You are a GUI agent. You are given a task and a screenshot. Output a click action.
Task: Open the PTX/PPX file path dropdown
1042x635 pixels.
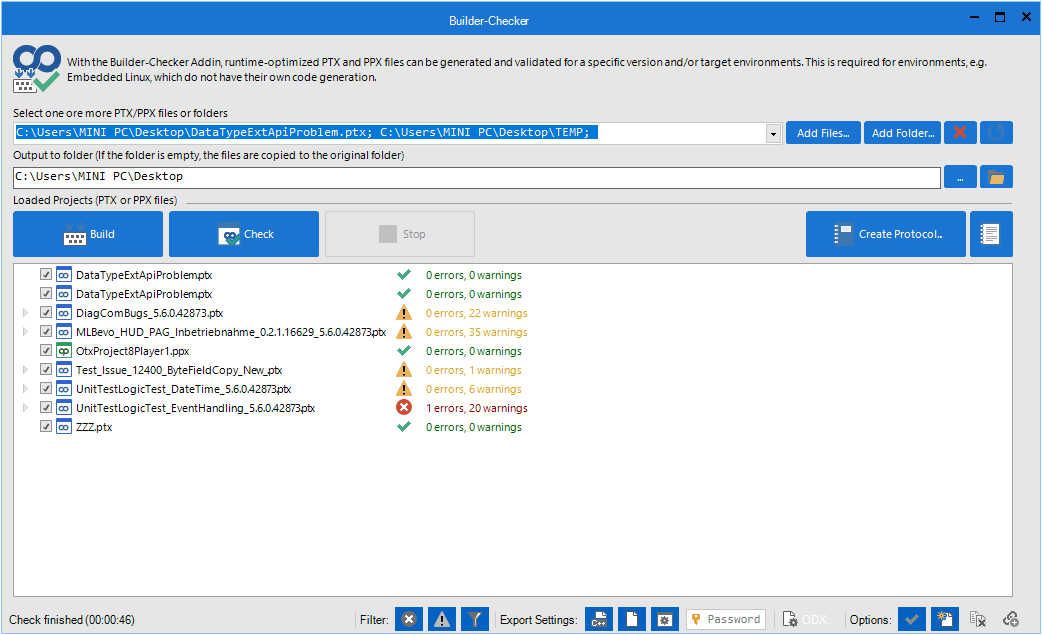click(x=773, y=134)
